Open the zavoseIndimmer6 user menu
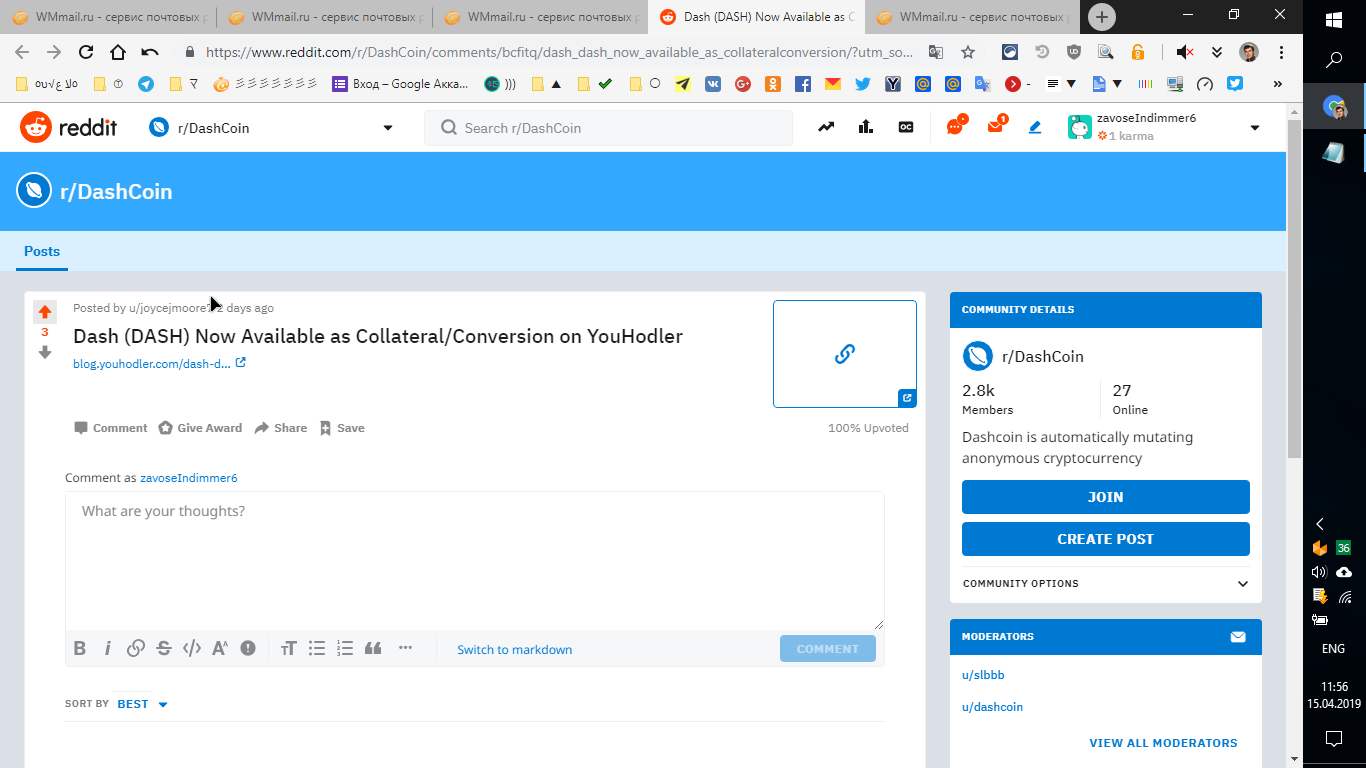The image size is (1366, 768). point(1163,127)
